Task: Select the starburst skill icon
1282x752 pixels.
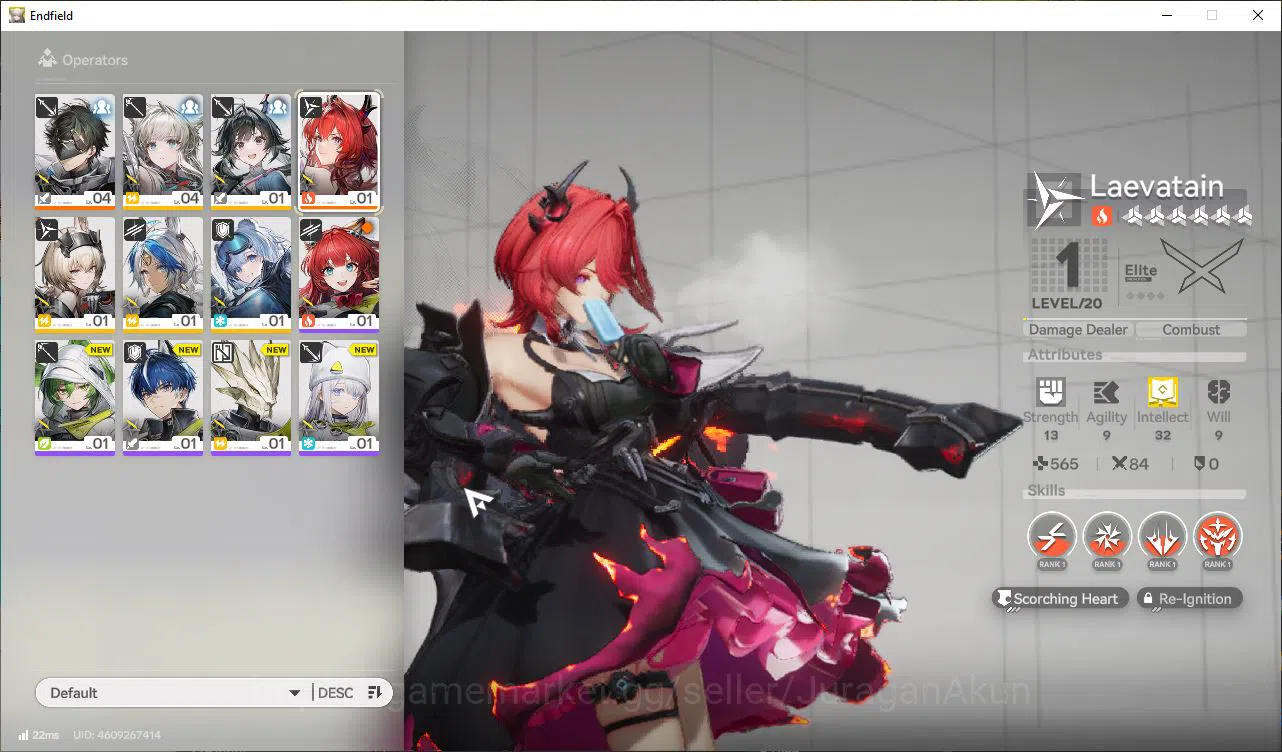Action: point(1107,537)
